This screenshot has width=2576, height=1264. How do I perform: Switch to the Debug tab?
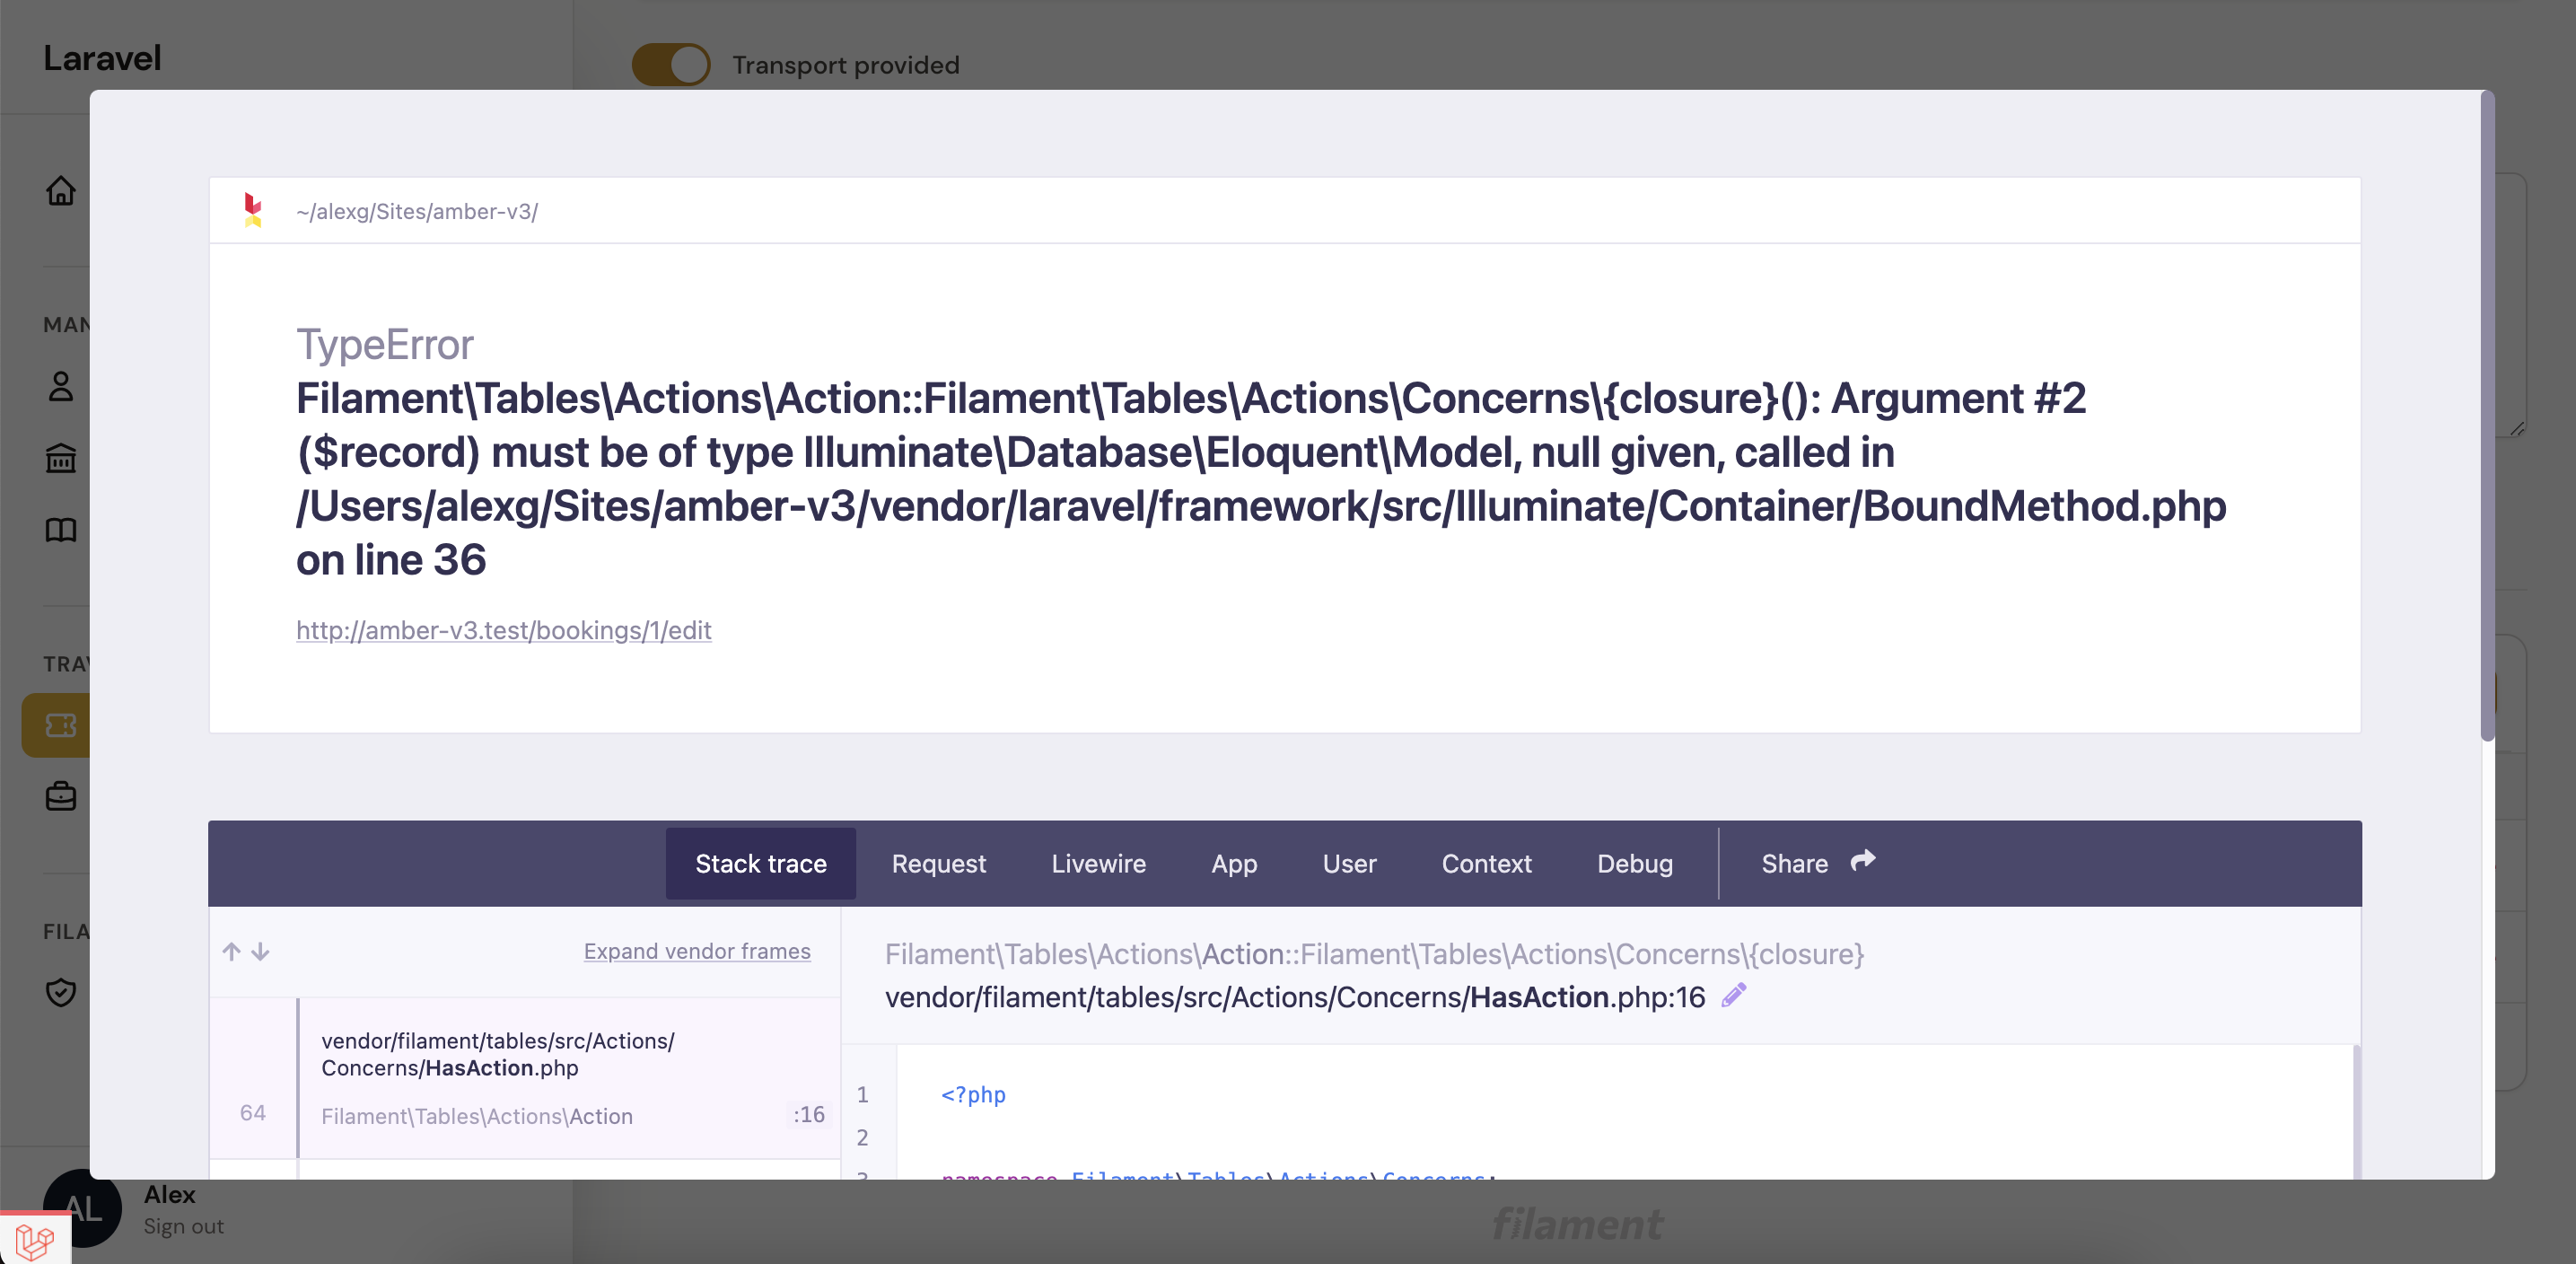[1634, 863]
